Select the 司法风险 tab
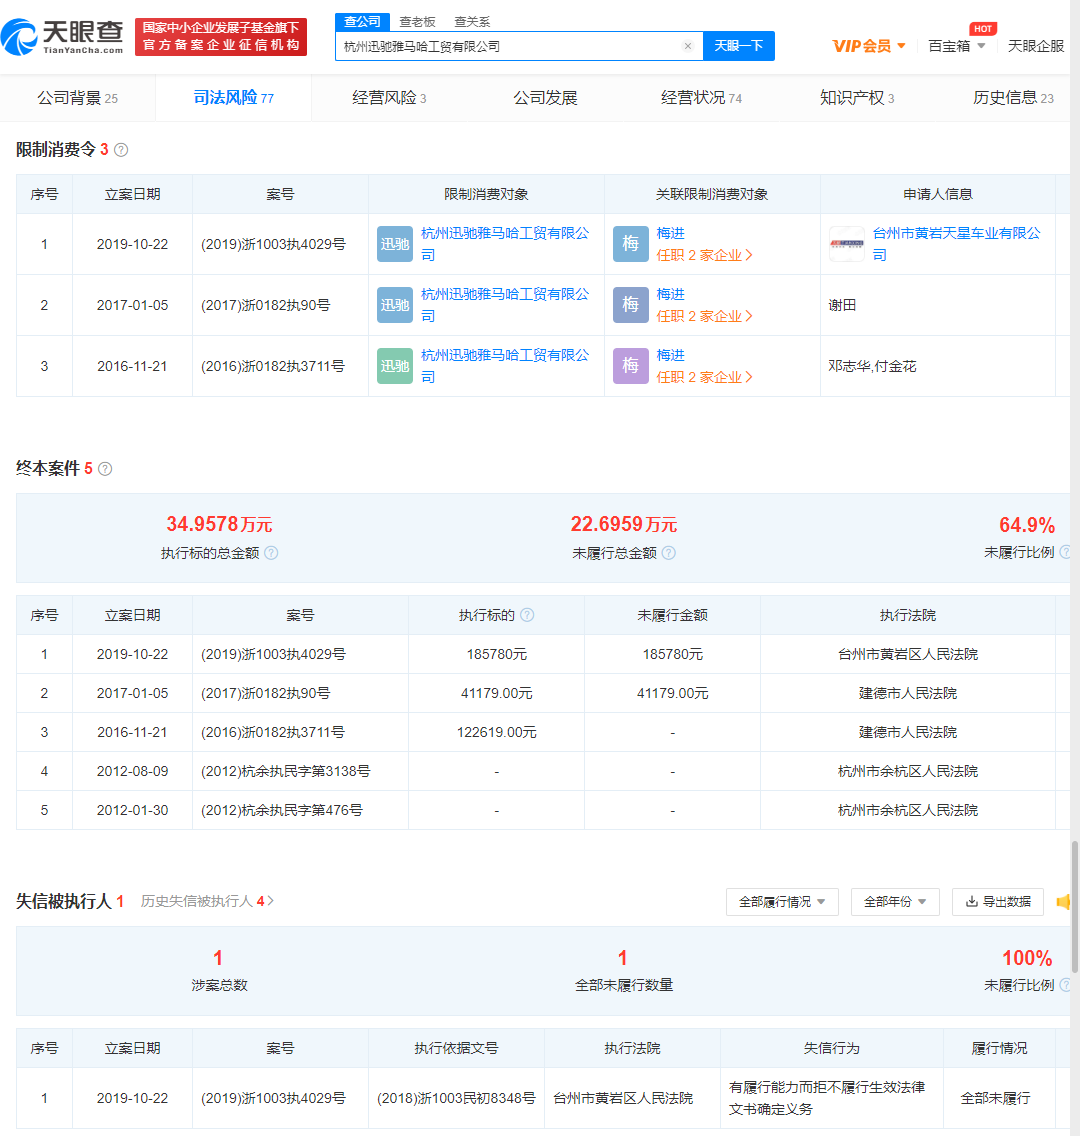Image resolution: width=1080 pixels, height=1136 pixels. tap(233, 98)
